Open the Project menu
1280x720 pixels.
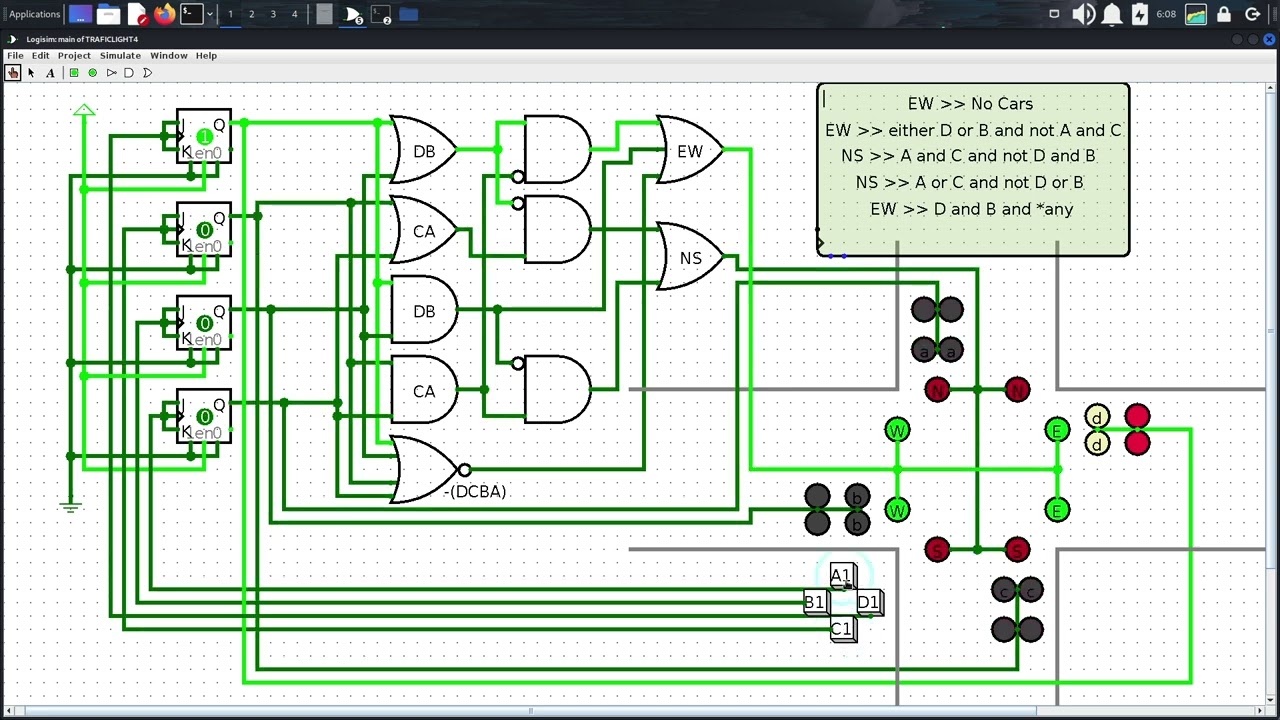(x=74, y=55)
